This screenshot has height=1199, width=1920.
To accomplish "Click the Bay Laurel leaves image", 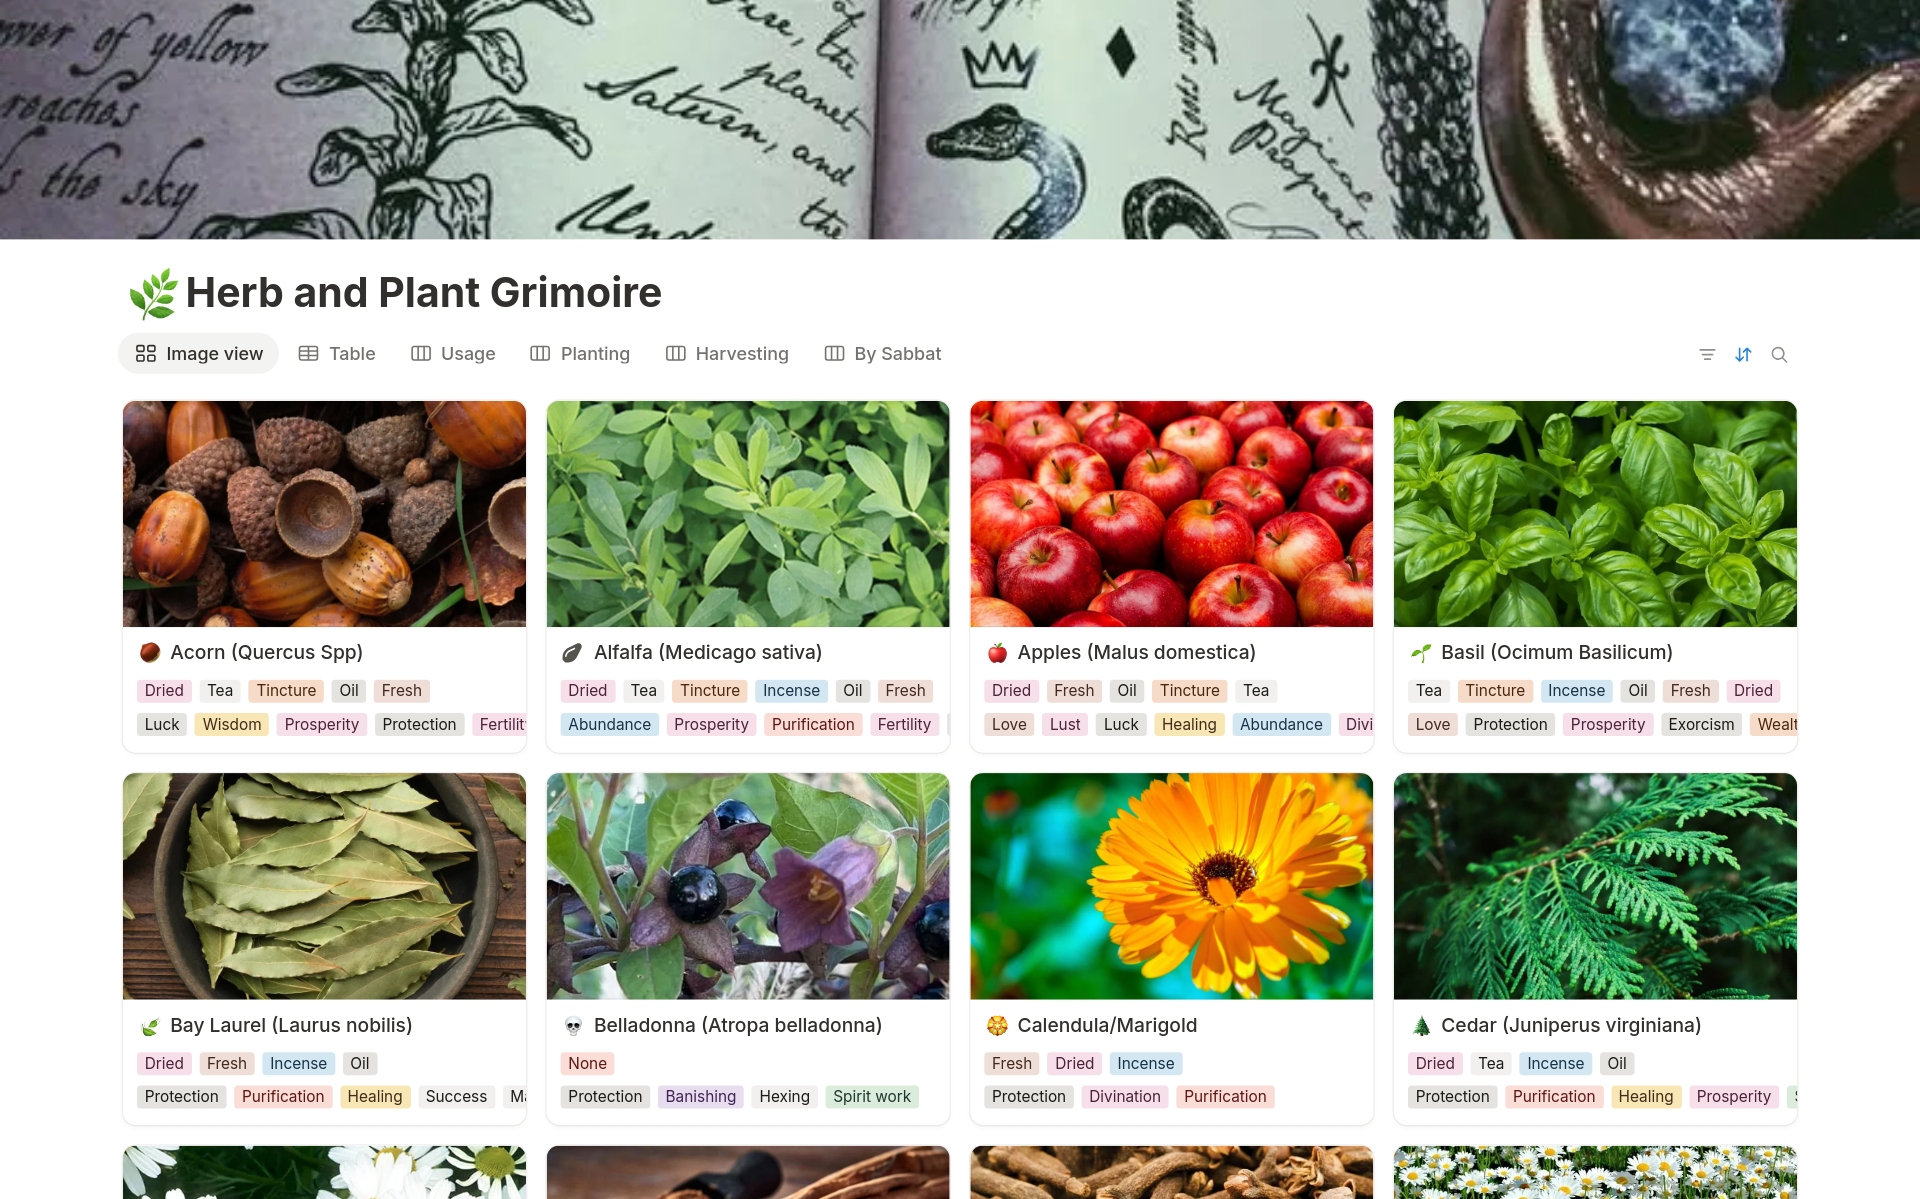I will tap(324, 886).
